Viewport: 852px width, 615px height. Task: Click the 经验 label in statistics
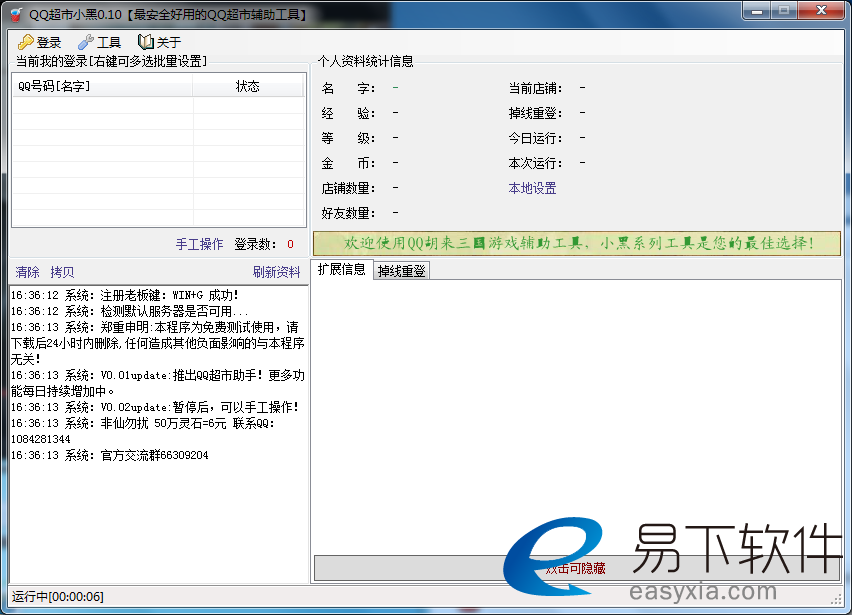coord(348,113)
